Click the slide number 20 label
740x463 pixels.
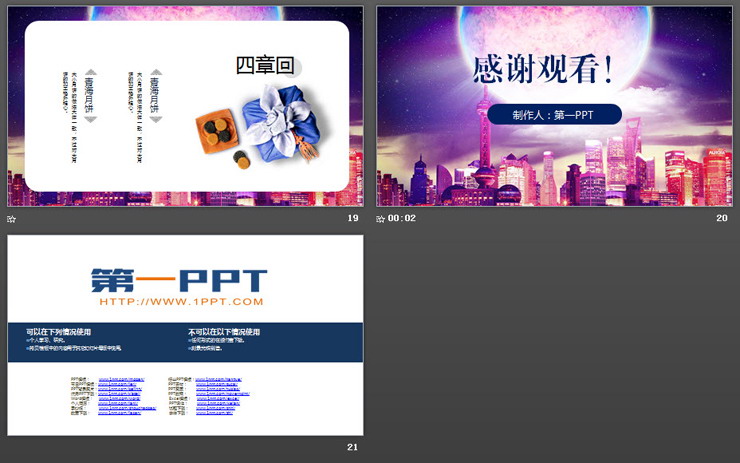point(722,218)
